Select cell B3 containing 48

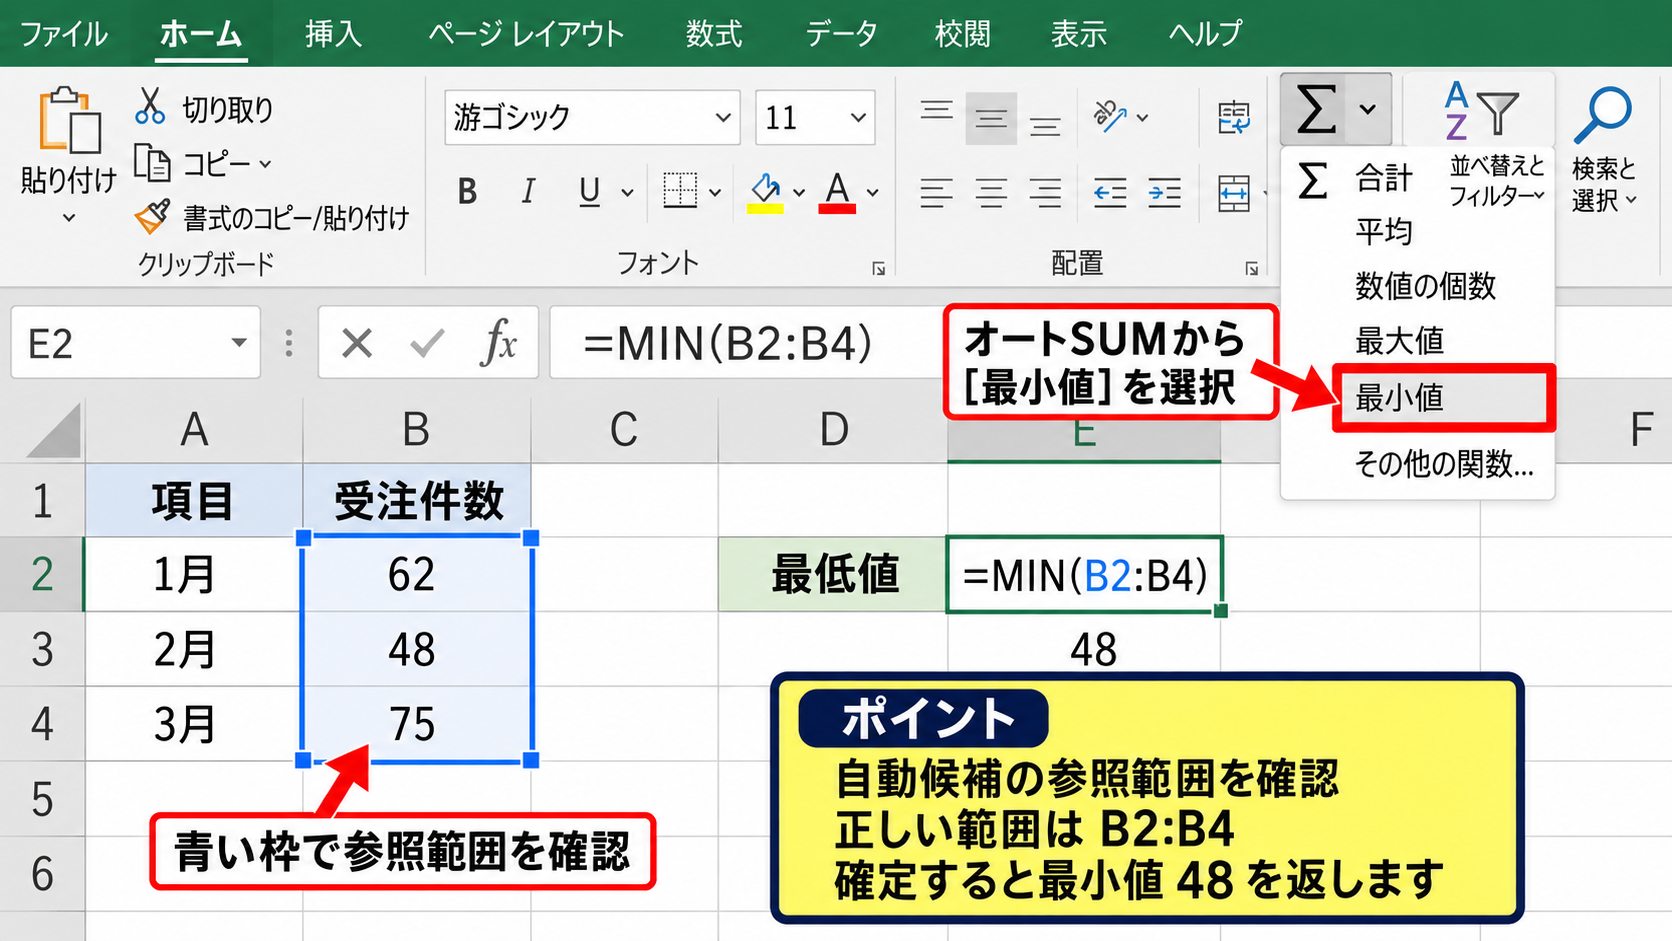(x=416, y=649)
